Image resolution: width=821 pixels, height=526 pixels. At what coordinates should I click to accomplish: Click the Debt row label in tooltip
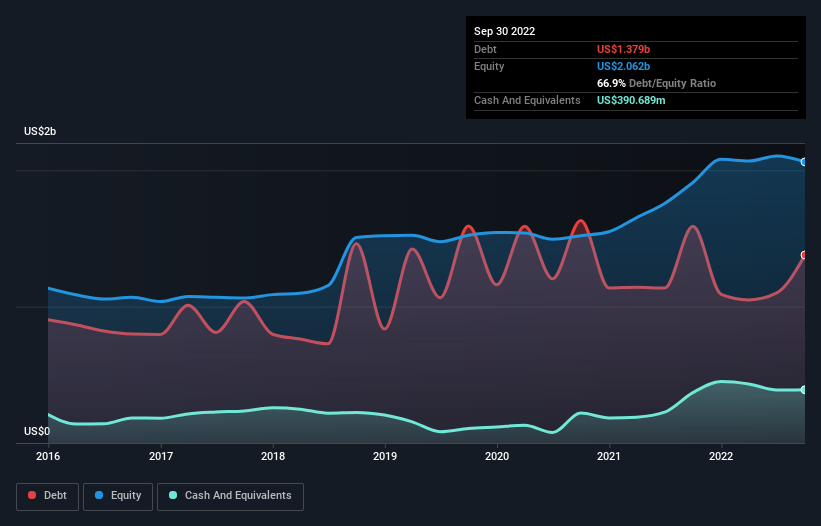[485, 49]
